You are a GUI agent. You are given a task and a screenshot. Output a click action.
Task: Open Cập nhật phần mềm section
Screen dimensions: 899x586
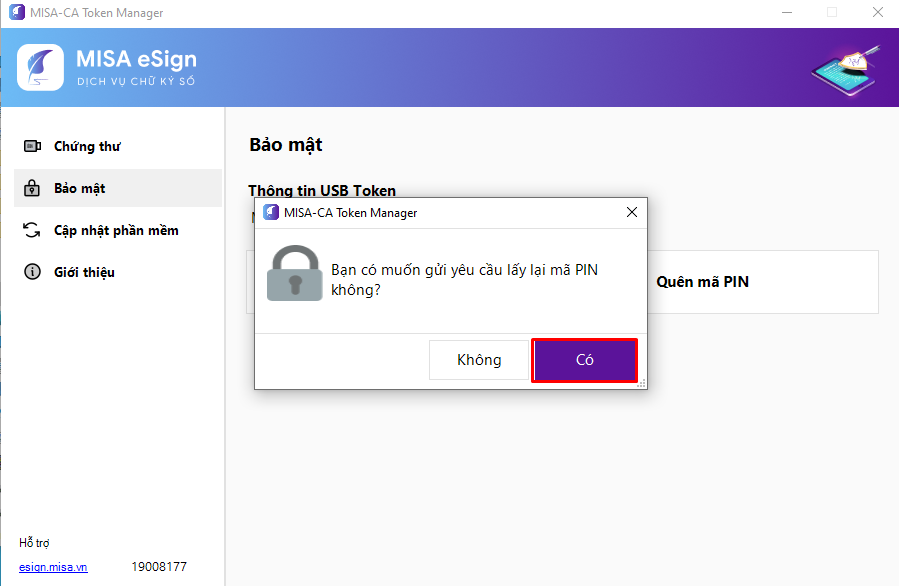[118, 230]
